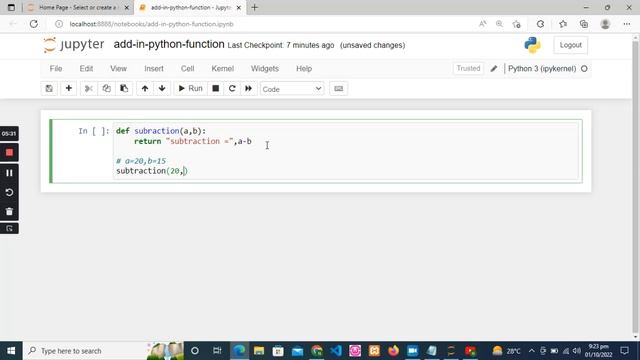Move the selected cell down
The image size is (640, 360).
(162, 89)
